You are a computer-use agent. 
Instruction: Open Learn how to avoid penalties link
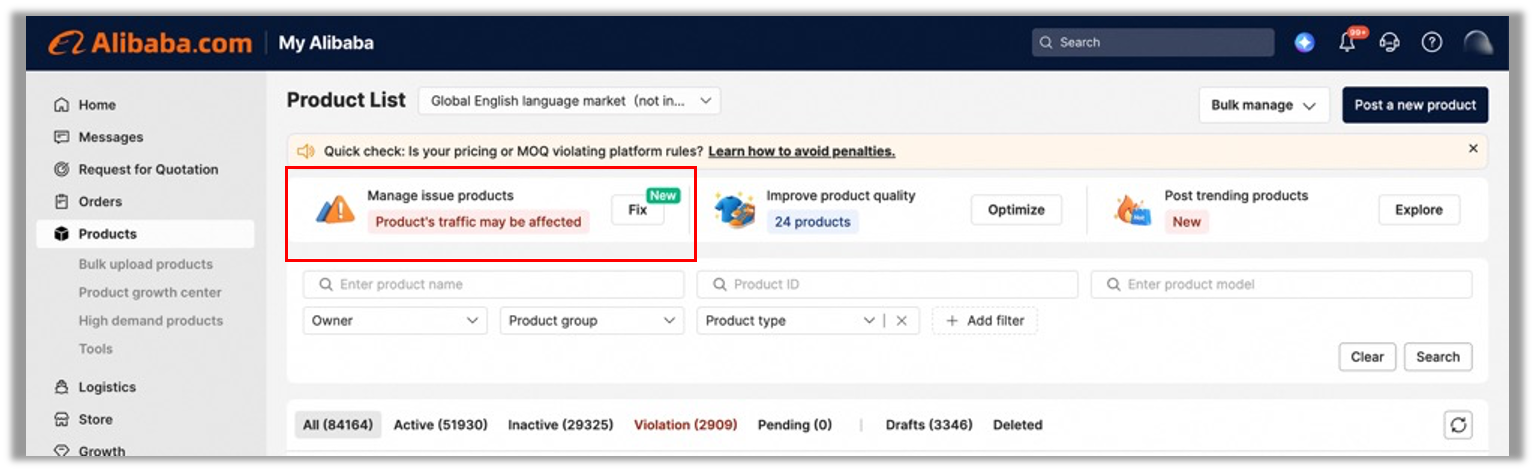[802, 152]
